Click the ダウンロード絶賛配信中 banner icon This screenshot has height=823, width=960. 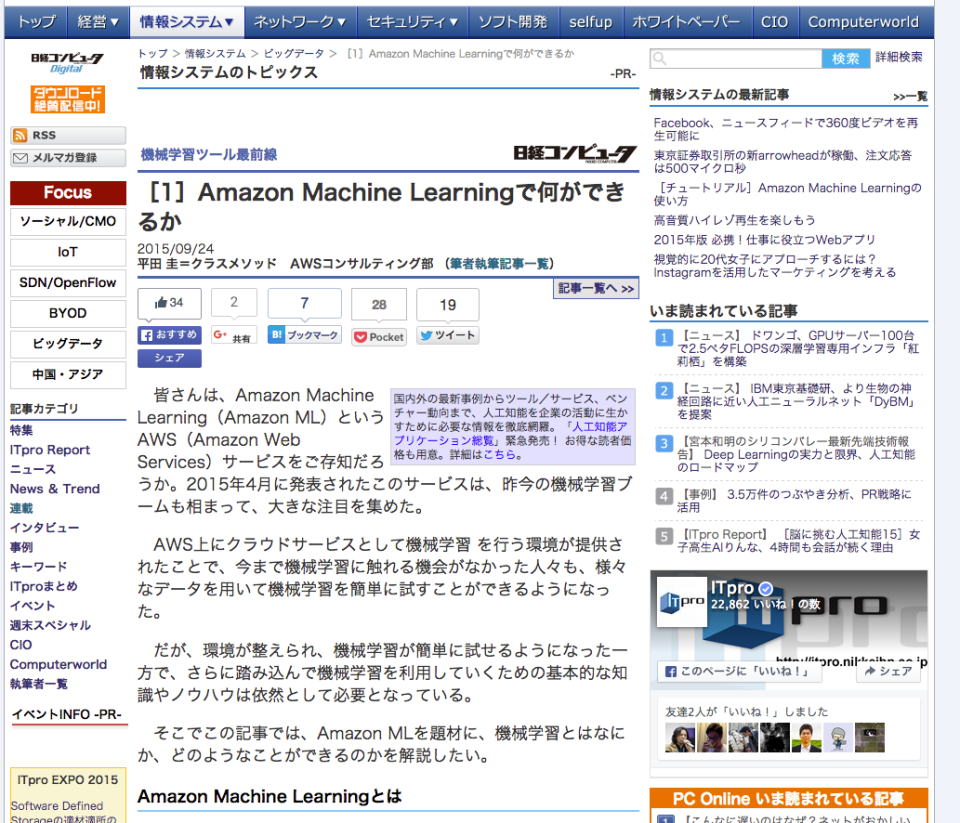click(66, 100)
